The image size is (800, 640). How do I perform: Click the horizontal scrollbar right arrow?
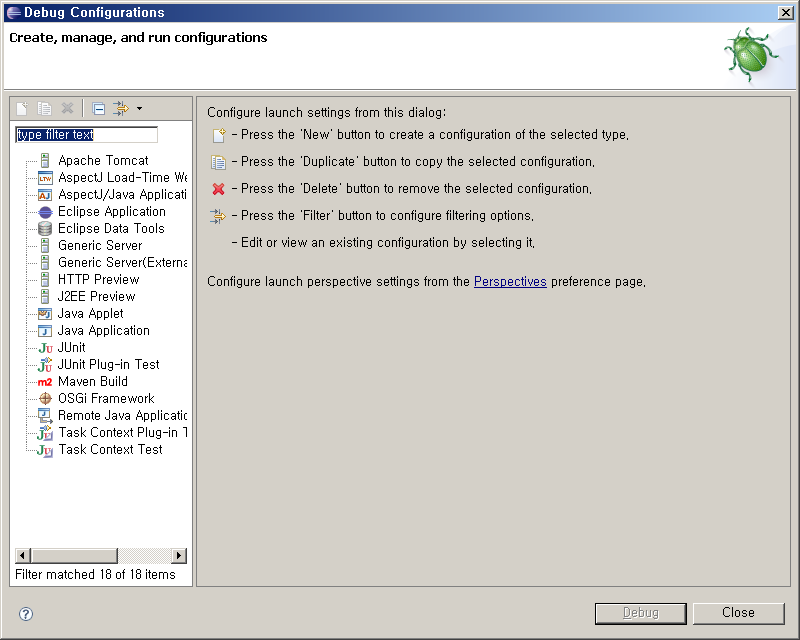pos(179,555)
